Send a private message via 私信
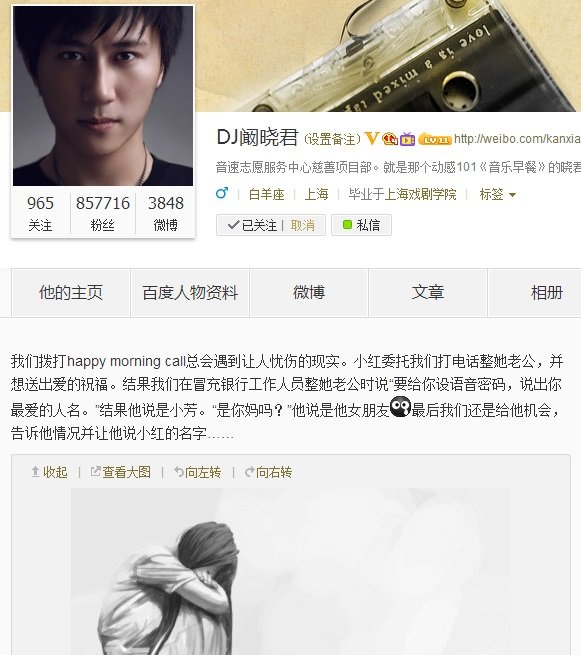Image resolution: width=581 pixels, height=655 pixels. pos(361,225)
